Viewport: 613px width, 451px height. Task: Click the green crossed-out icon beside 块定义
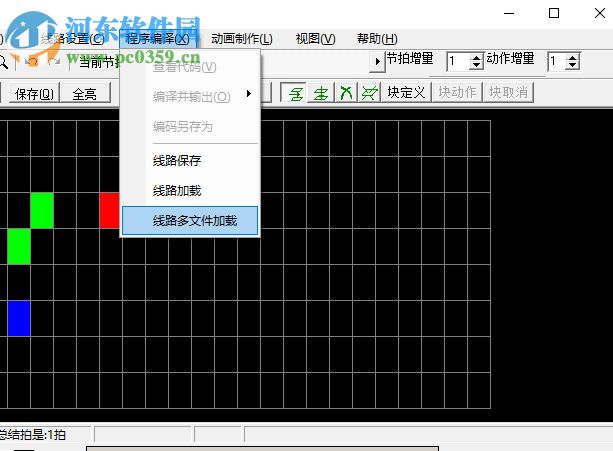[369, 93]
